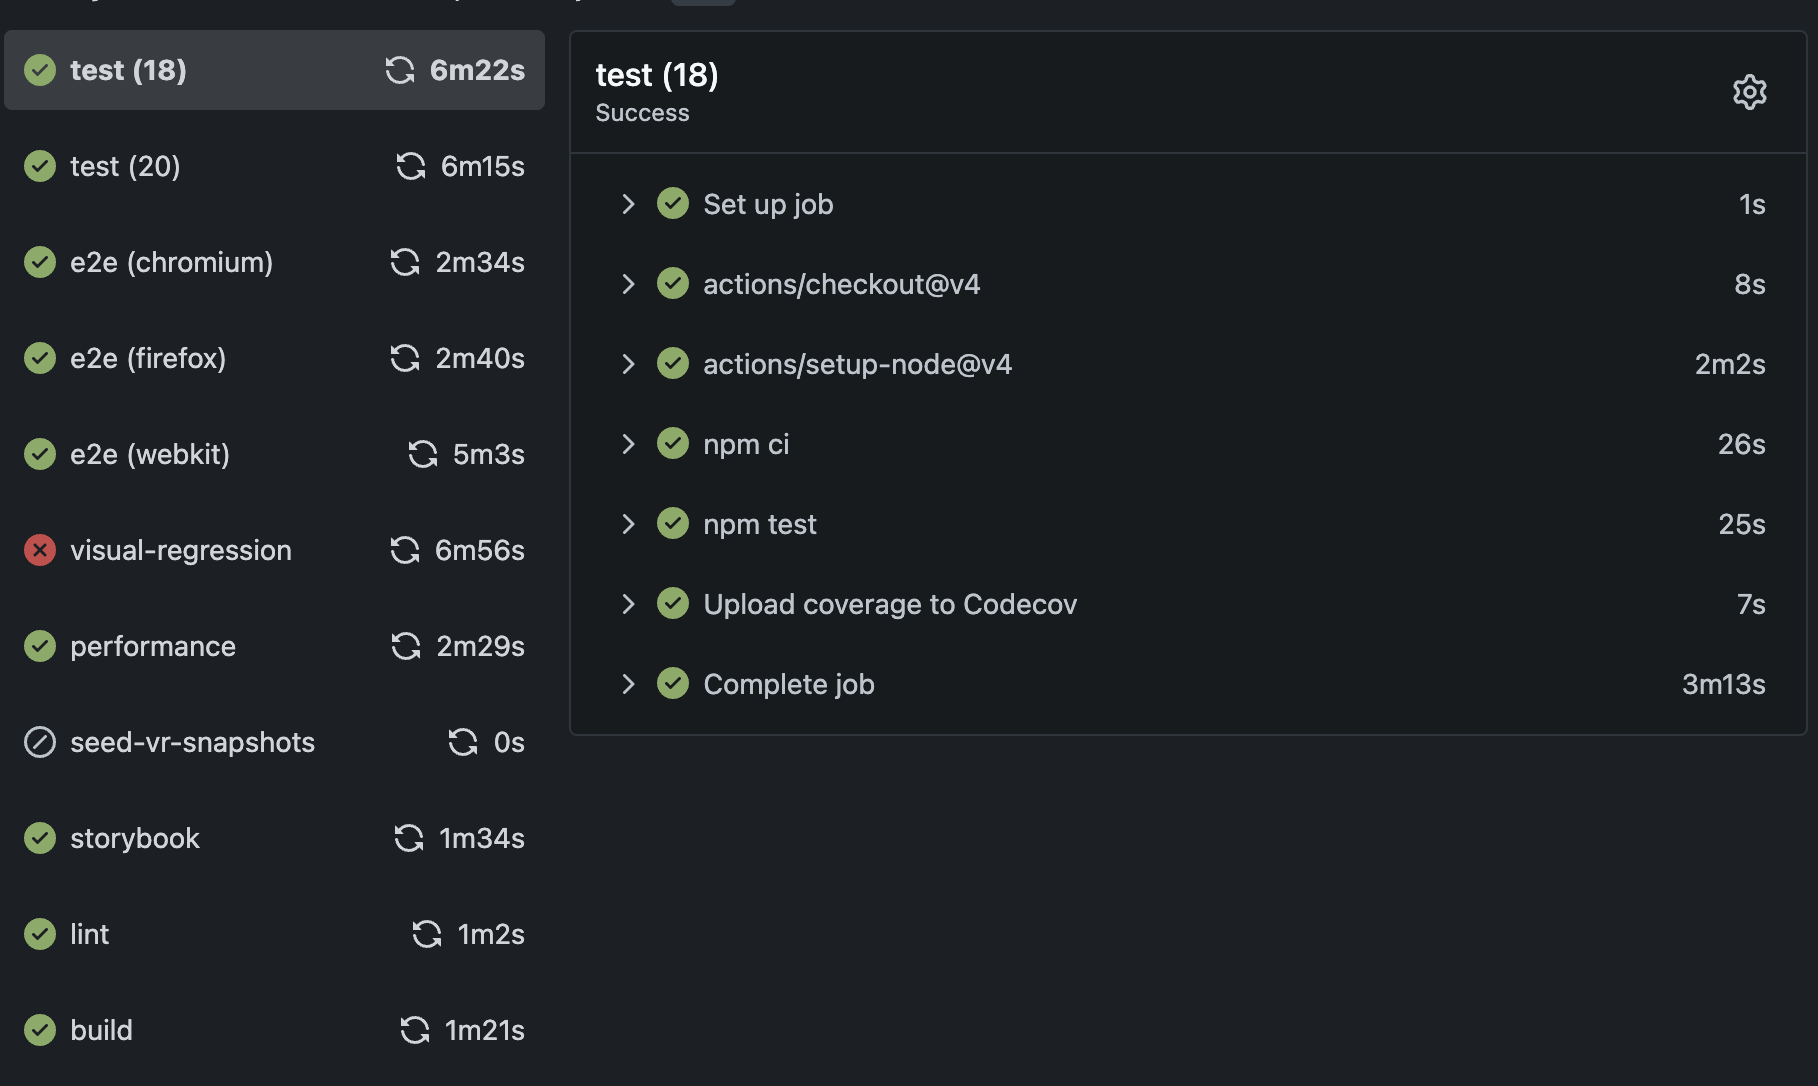
Task: Click re-run icon beside e2e (webkit)
Action: [x=423, y=454]
